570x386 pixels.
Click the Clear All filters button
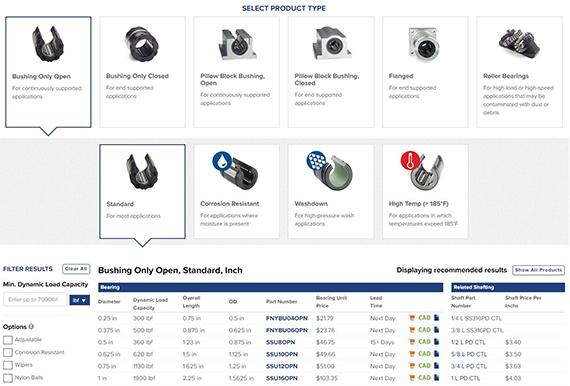point(76,269)
